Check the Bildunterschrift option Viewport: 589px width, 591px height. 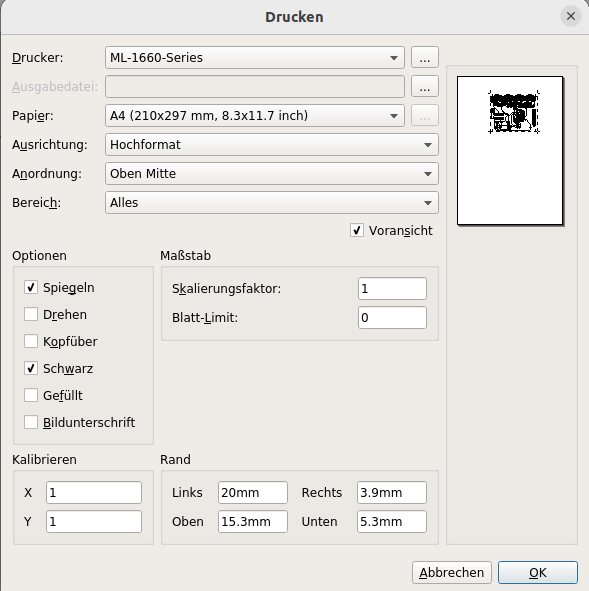coord(31,423)
